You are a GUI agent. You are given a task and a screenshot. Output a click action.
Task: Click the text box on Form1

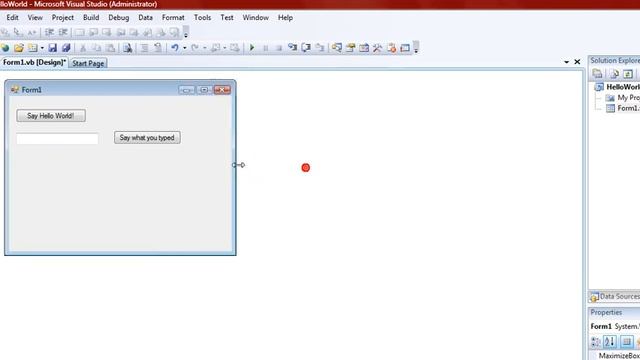coord(57,139)
